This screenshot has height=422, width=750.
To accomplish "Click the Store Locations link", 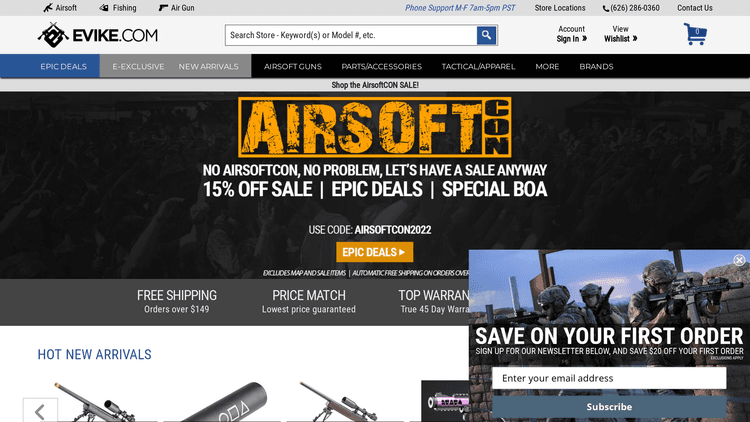I will click(x=560, y=8).
